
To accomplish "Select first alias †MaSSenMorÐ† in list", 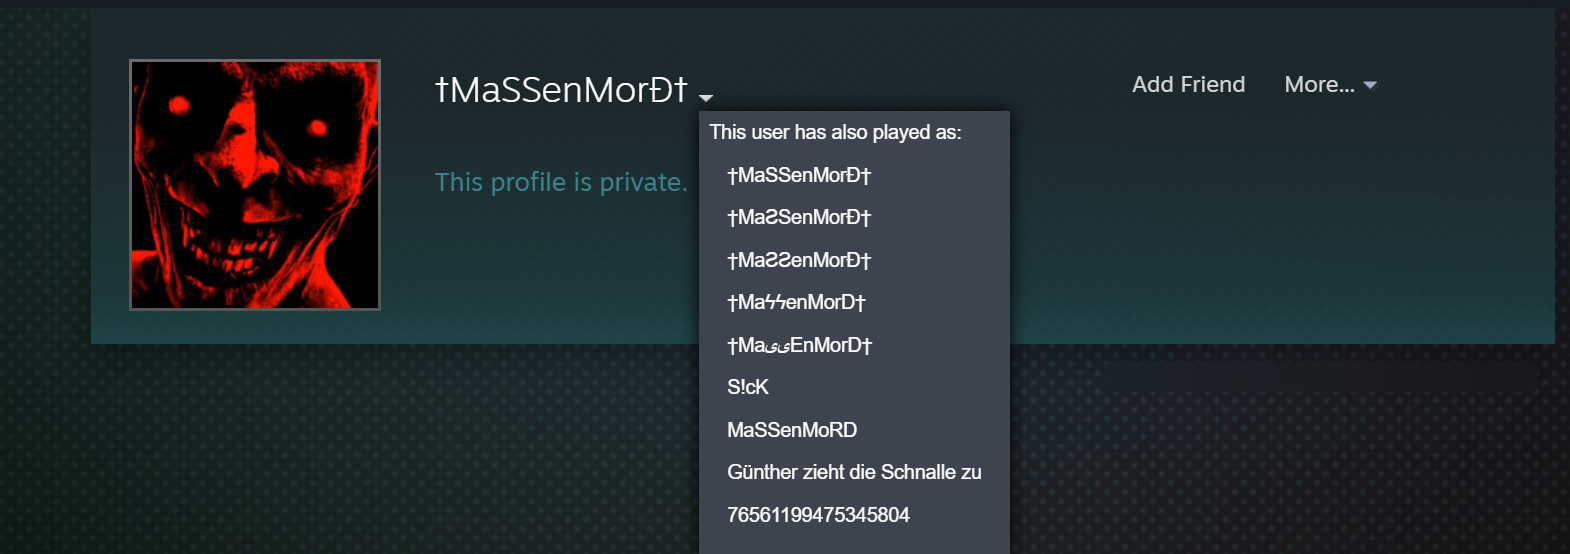I will tap(799, 175).
